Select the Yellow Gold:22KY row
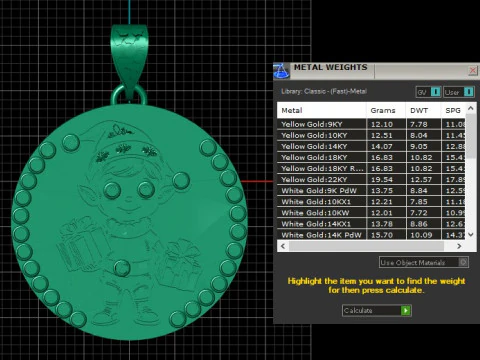Screen dimensions: 480x360 point(371,179)
